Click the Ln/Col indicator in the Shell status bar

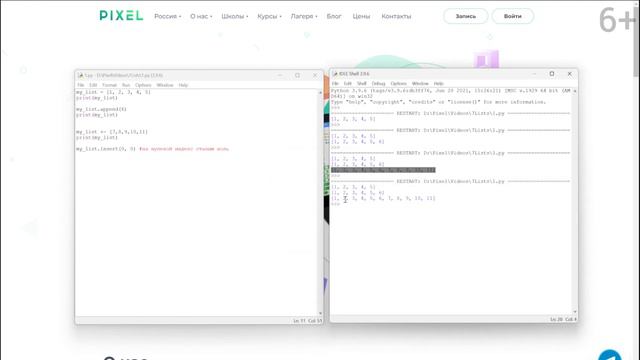point(563,319)
